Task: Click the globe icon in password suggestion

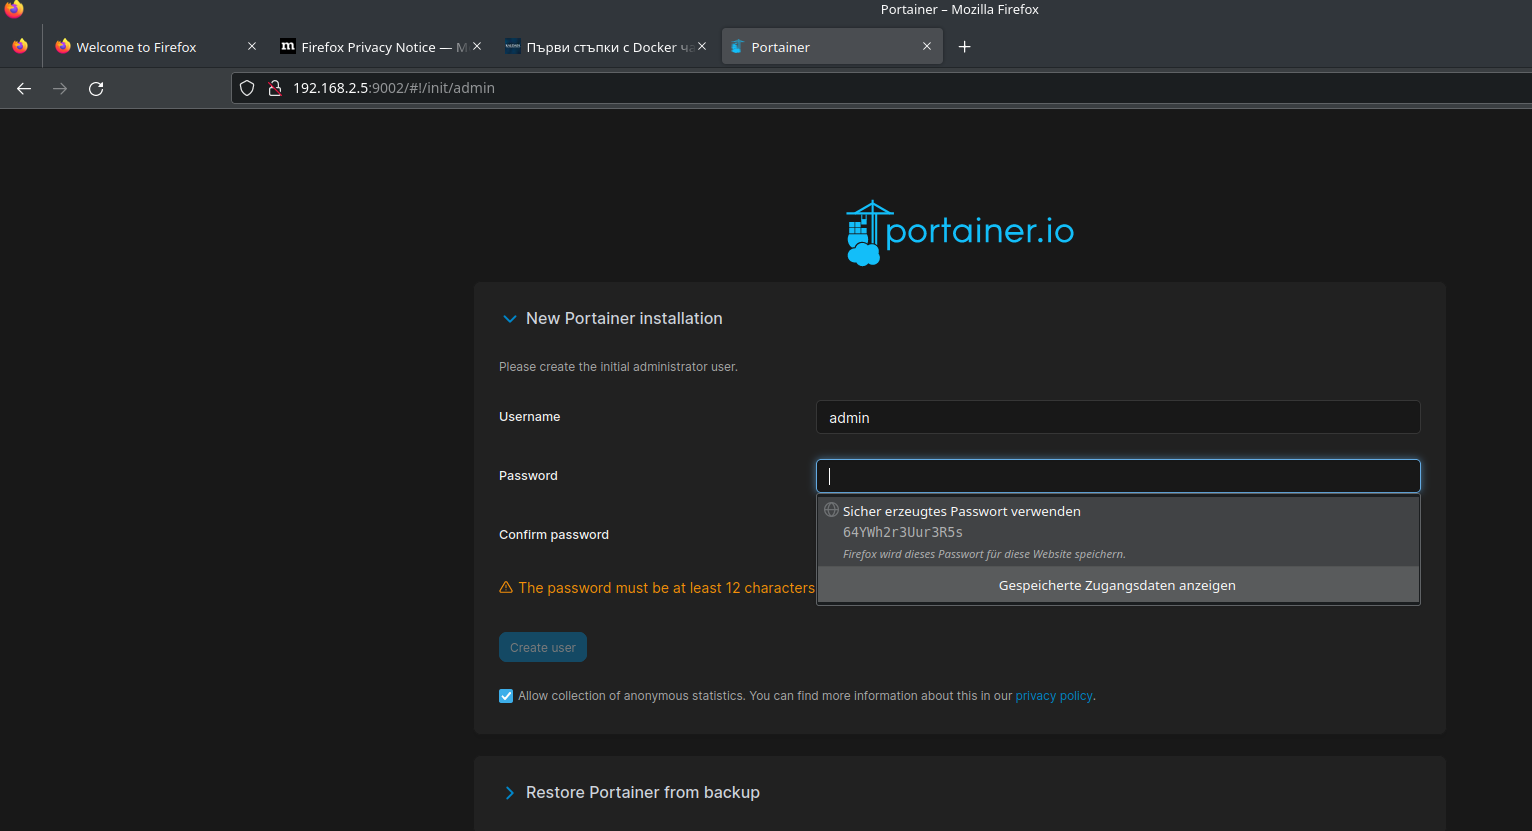Action: click(x=831, y=510)
